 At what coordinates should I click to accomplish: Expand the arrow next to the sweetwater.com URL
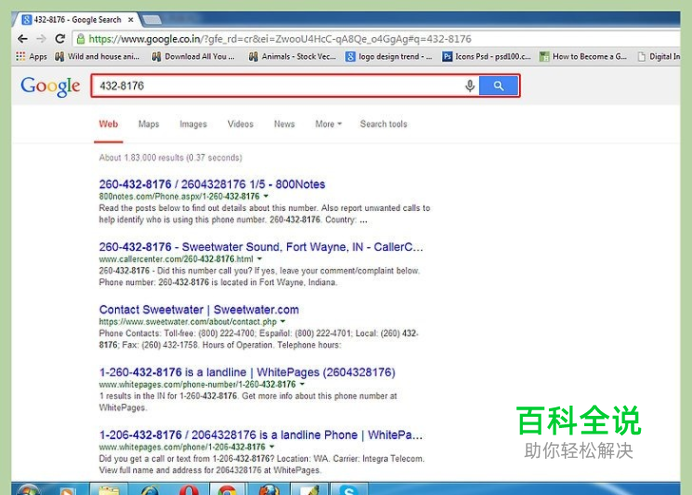click(x=283, y=321)
